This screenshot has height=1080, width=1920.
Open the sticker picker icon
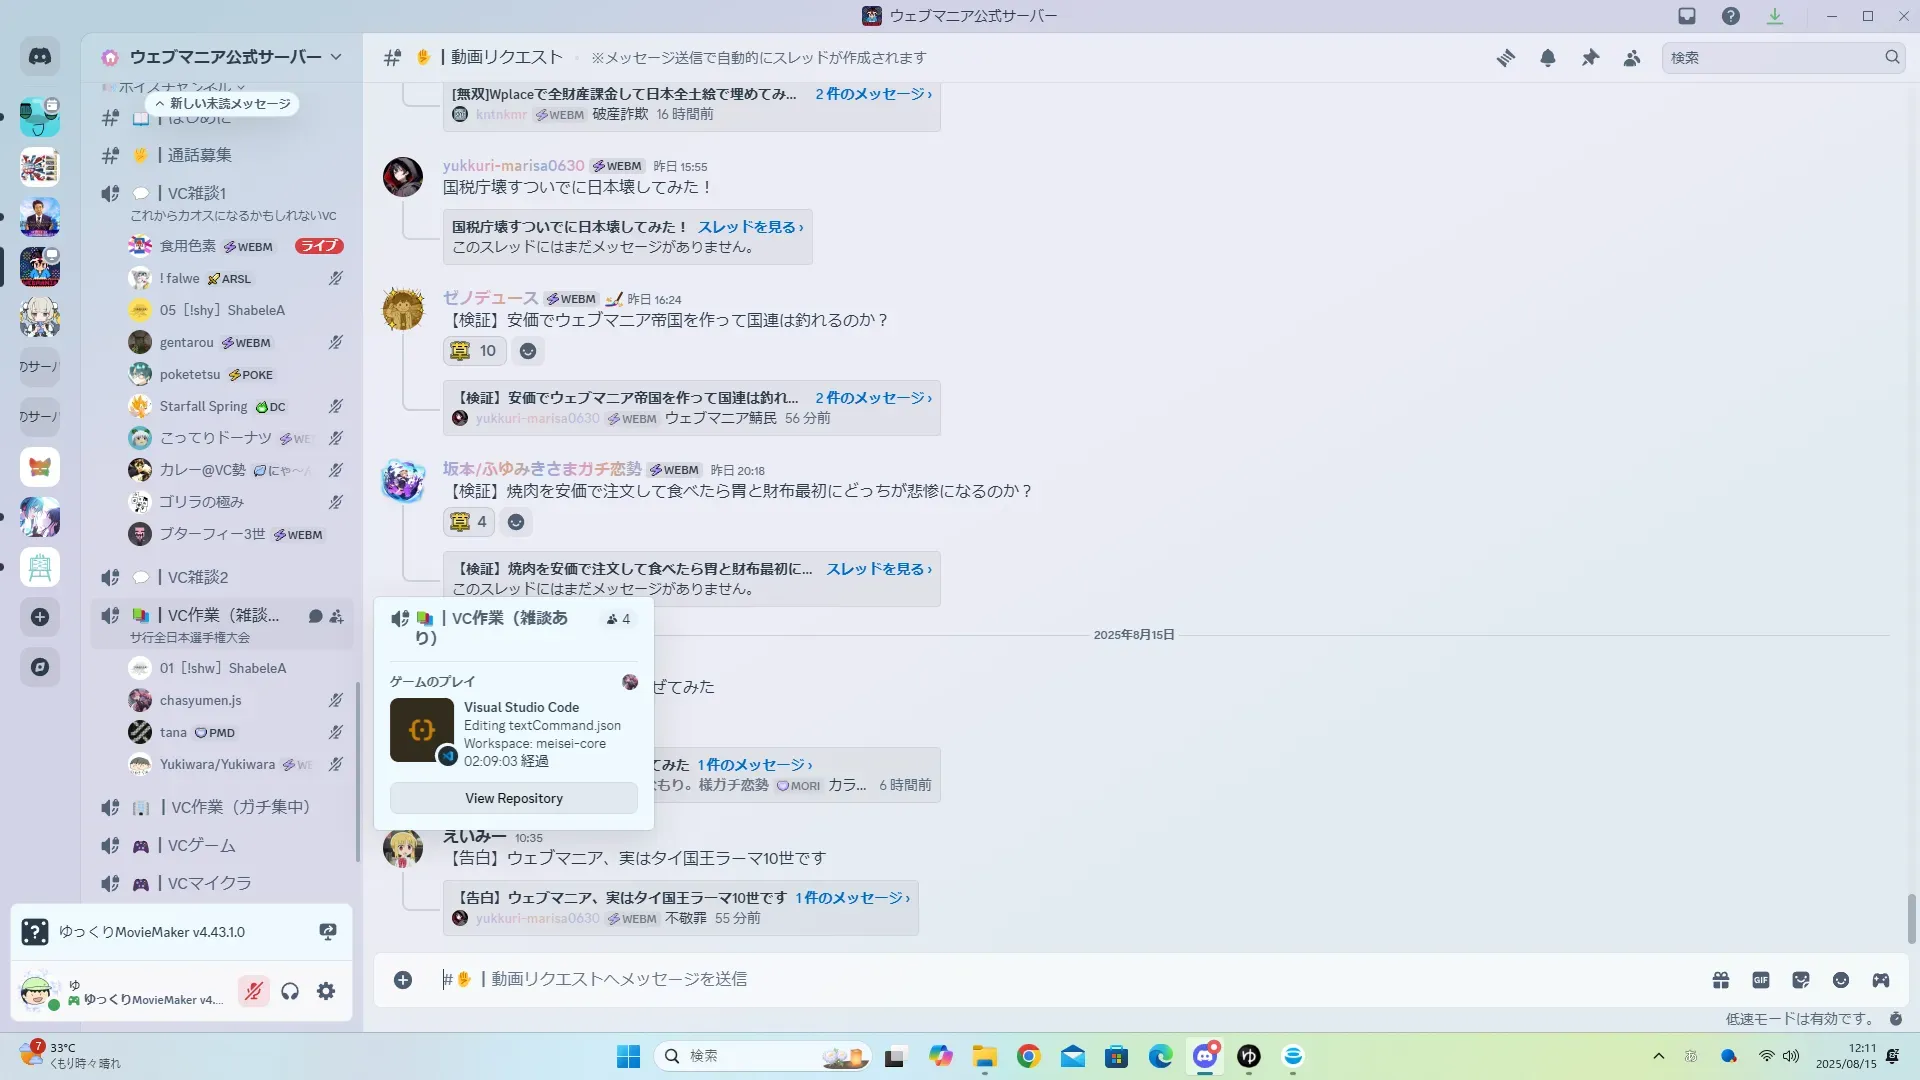pyautogui.click(x=1801, y=980)
